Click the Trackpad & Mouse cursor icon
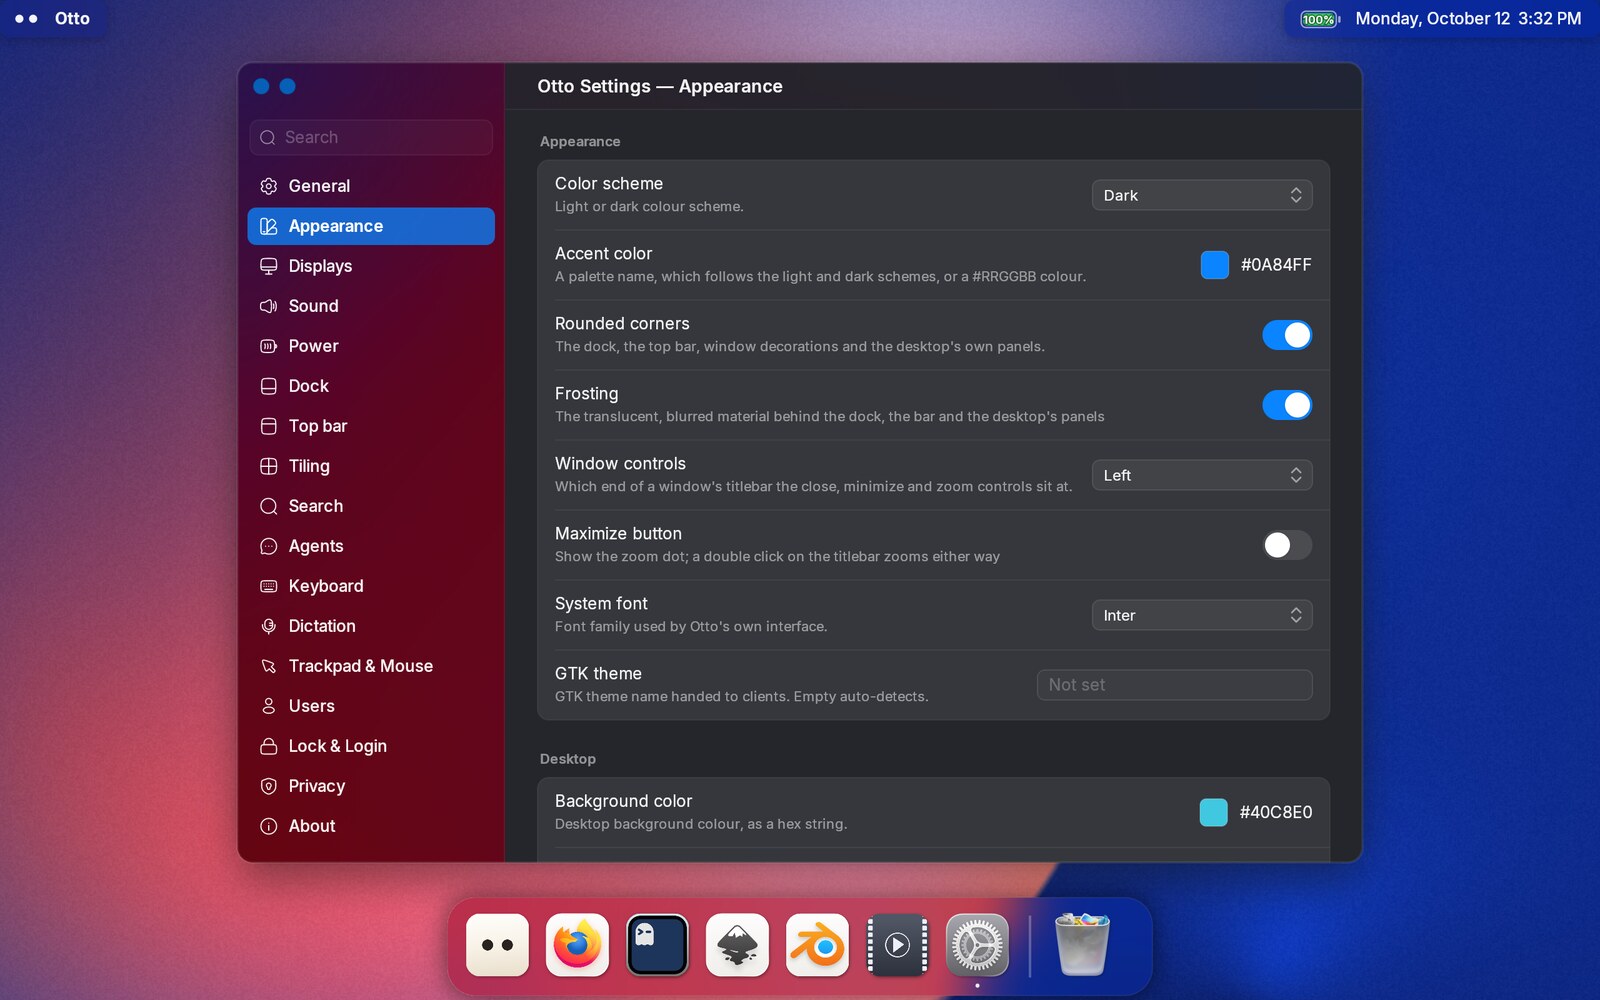The width and height of the screenshot is (1600, 1000). click(x=268, y=666)
